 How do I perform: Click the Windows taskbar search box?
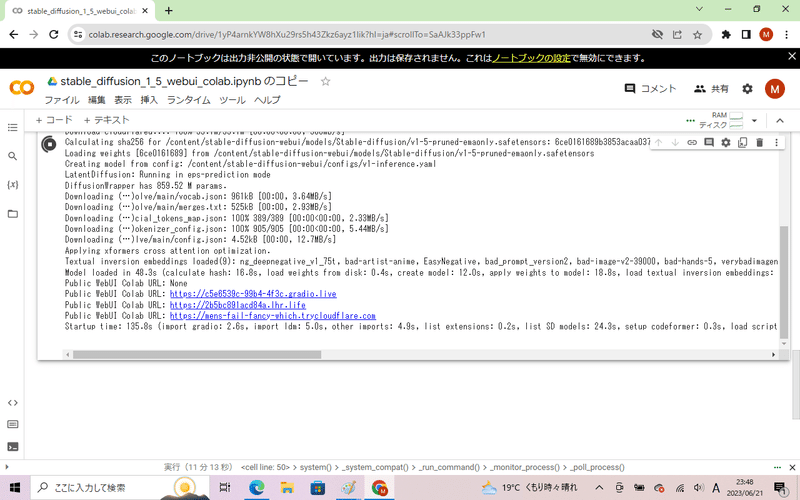[x=120, y=488]
